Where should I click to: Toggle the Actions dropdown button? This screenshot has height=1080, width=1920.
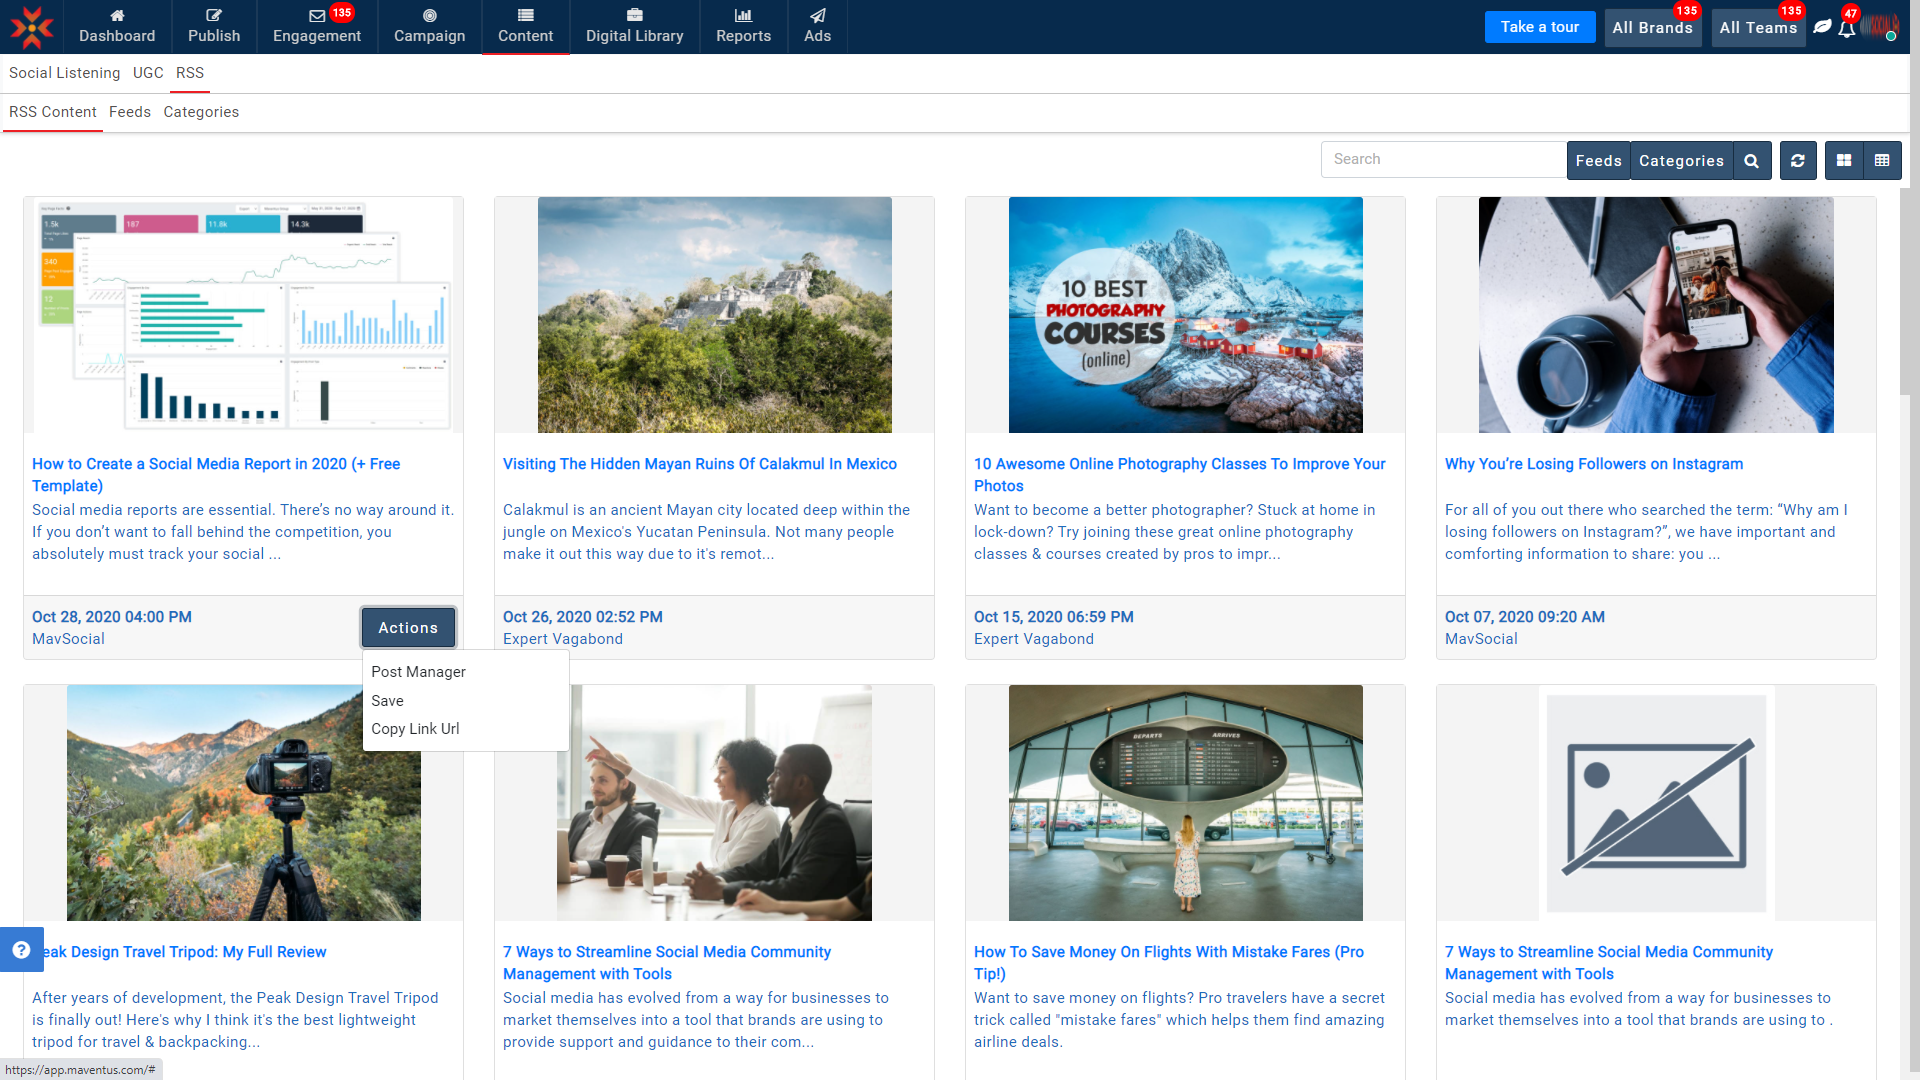point(408,628)
